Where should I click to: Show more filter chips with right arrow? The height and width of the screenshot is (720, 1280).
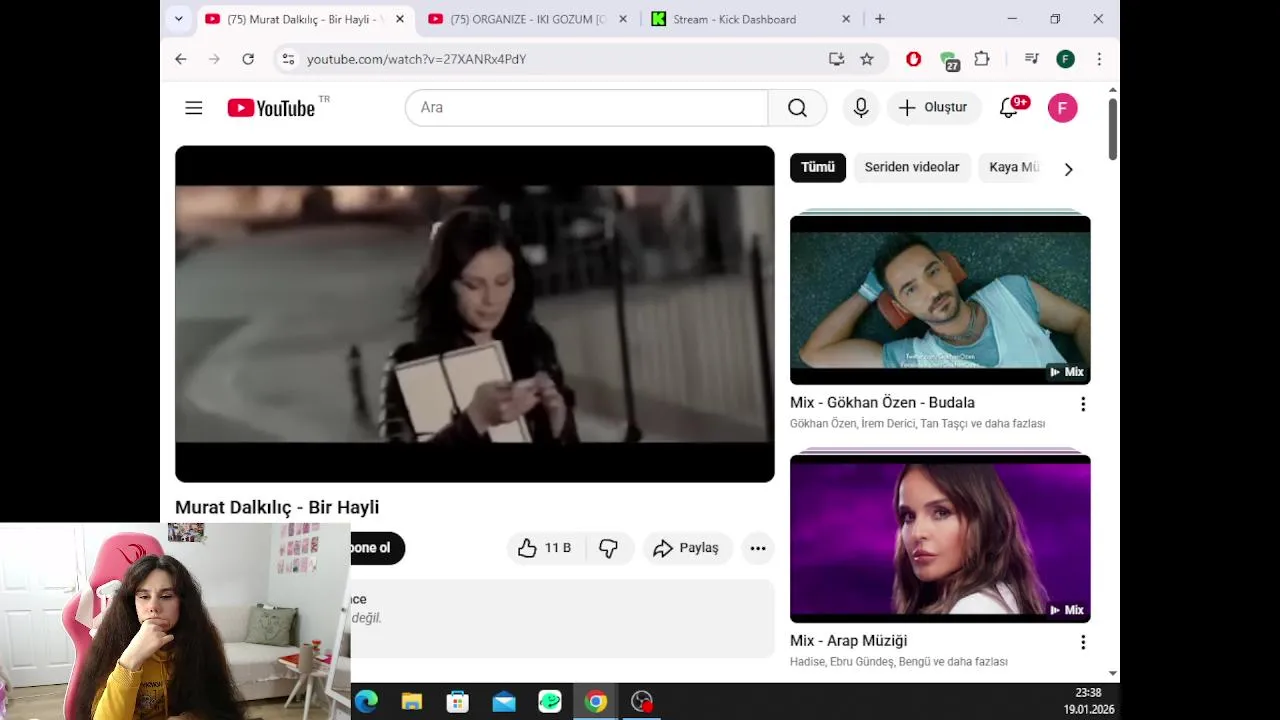tap(1068, 169)
